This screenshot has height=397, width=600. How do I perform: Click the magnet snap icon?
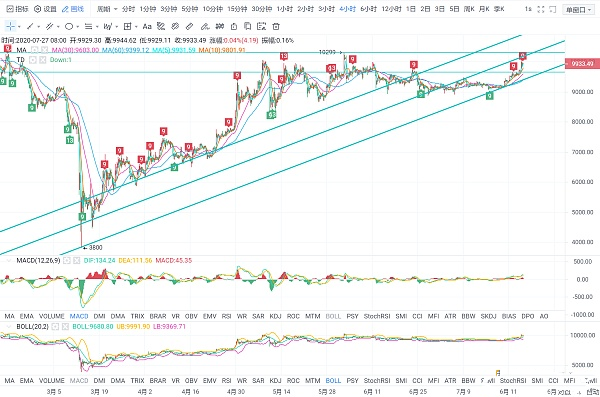(x=220, y=26)
